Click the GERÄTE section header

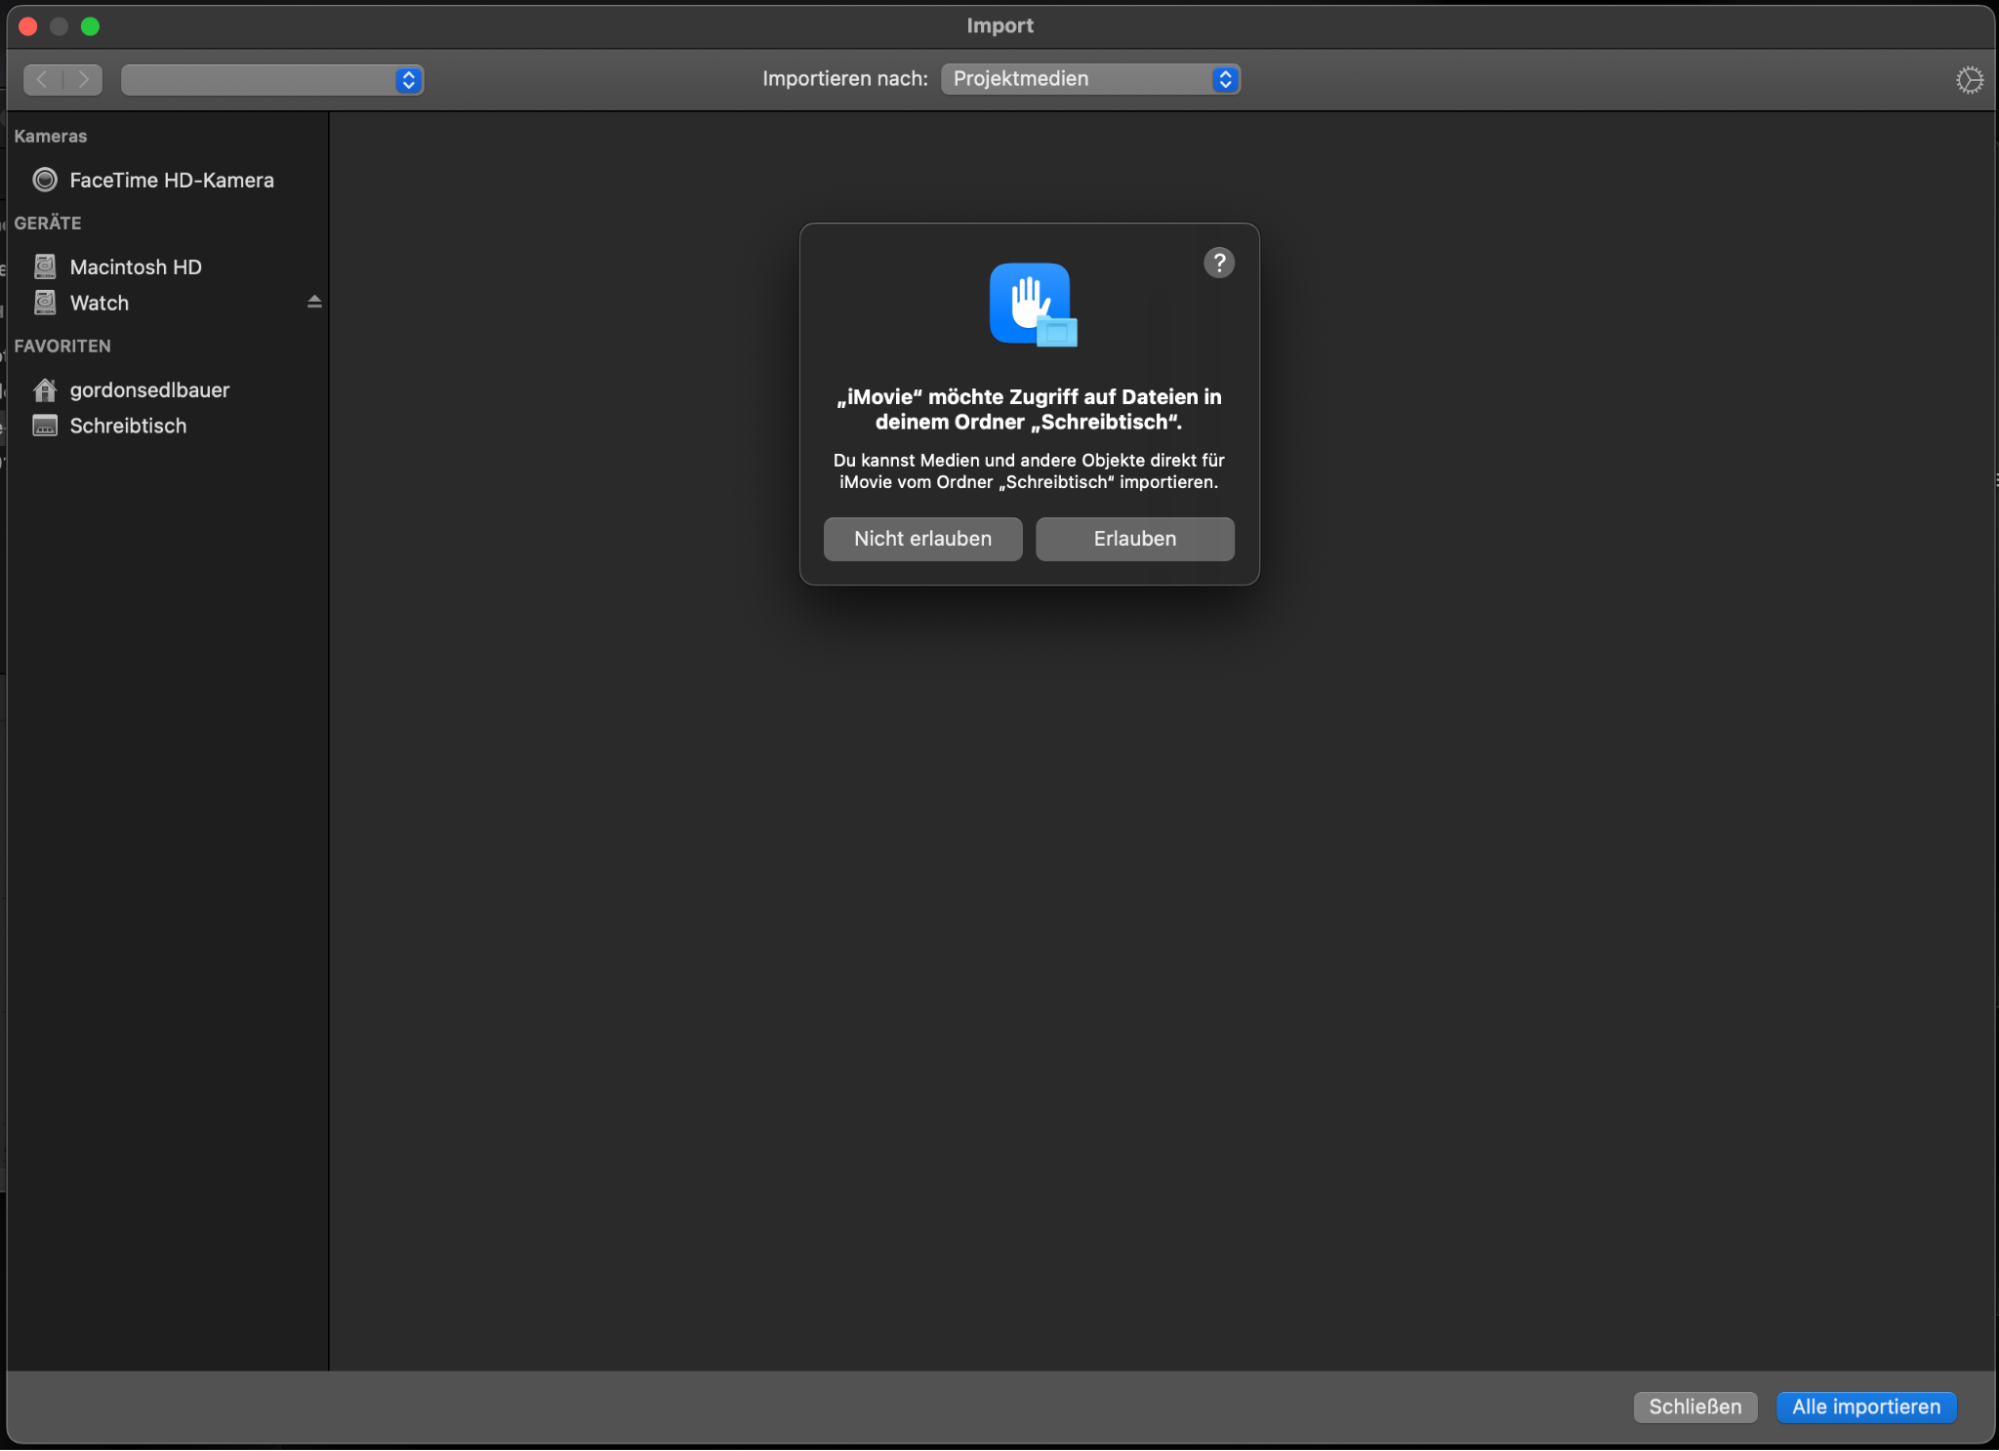pos(48,223)
